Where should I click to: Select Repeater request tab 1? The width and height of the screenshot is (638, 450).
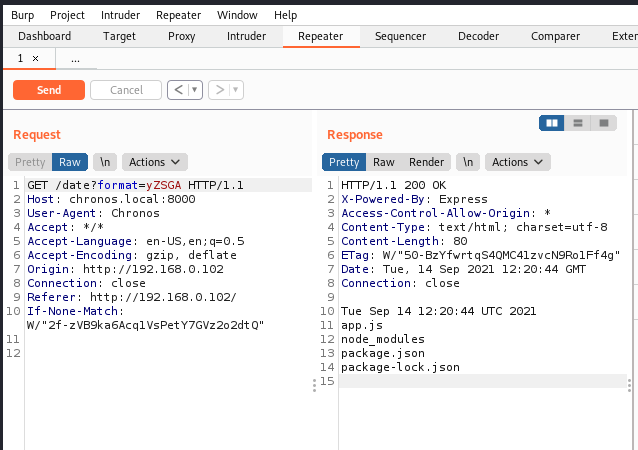20,59
